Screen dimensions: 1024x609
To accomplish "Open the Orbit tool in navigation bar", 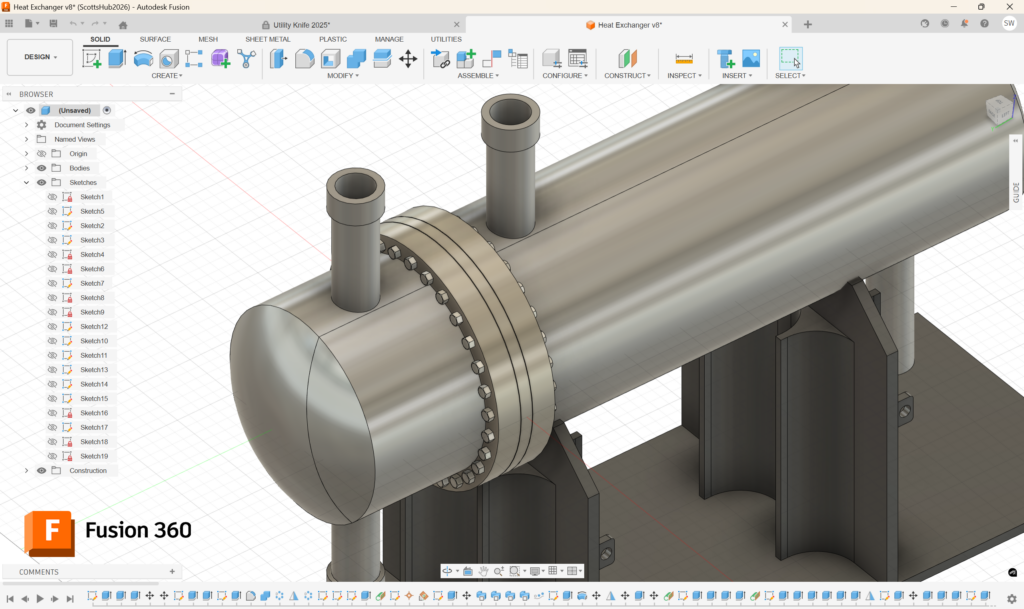I will point(447,571).
